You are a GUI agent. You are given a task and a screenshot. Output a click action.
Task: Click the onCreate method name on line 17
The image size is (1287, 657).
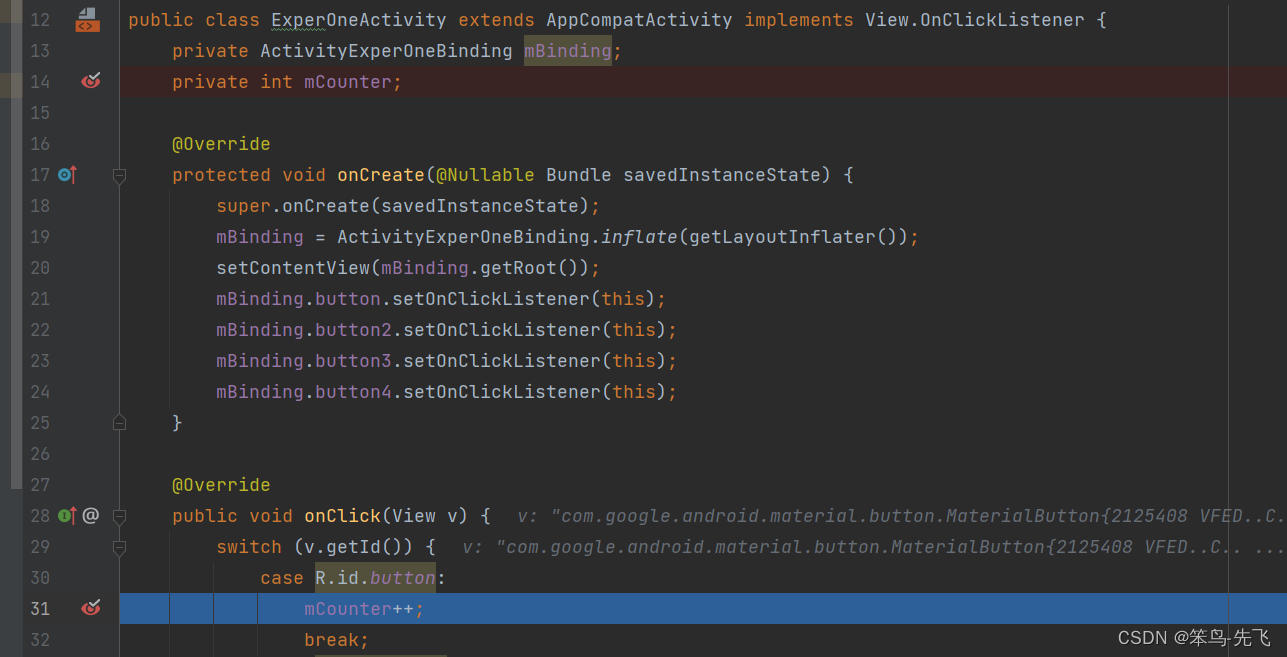(381, 175)
